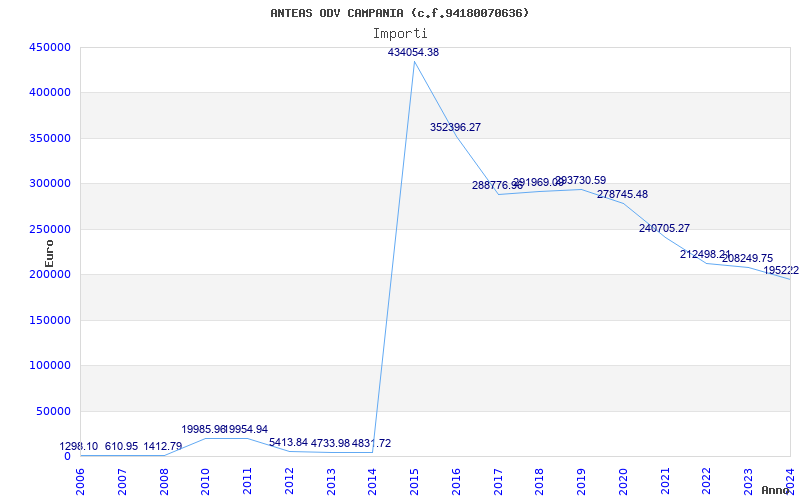Click the data label 278745.48

tap(622, 194)
